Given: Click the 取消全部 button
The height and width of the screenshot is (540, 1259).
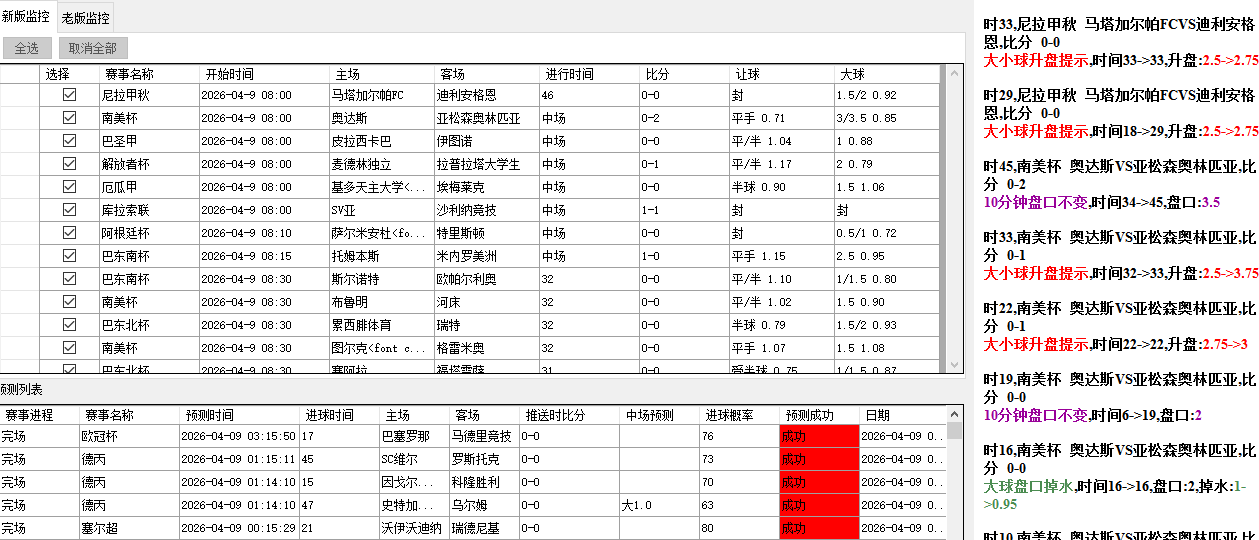Looking at the screenshot, I should [x=93, y=48].
